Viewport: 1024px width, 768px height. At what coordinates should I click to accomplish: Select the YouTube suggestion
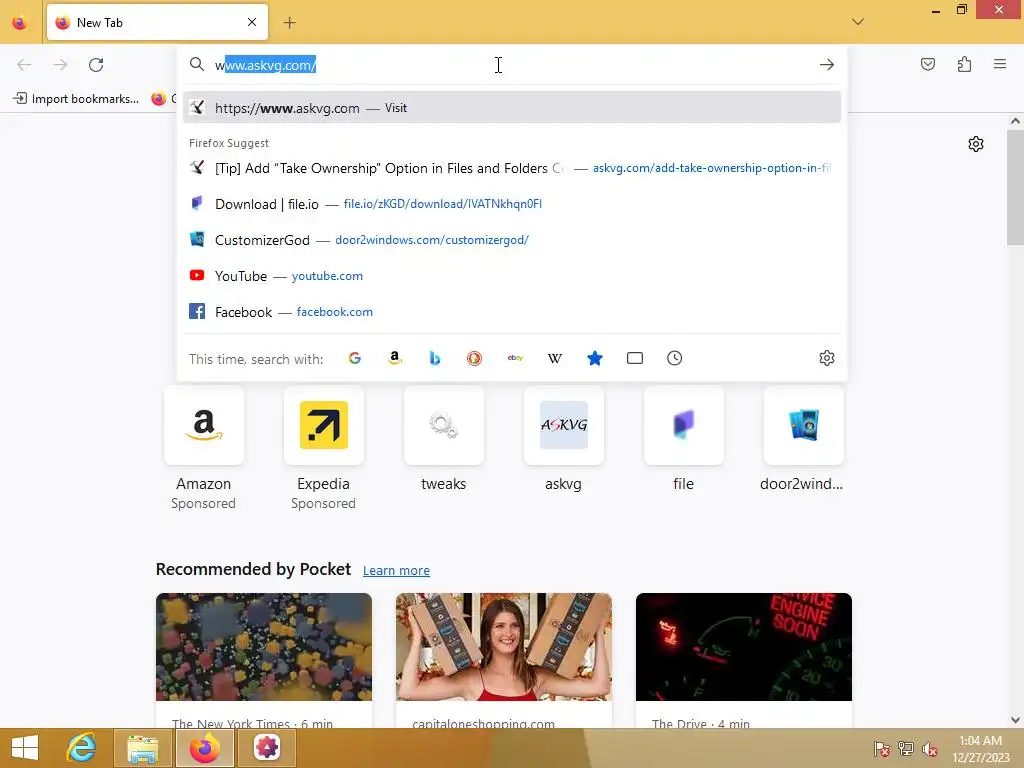pos(512,276)
